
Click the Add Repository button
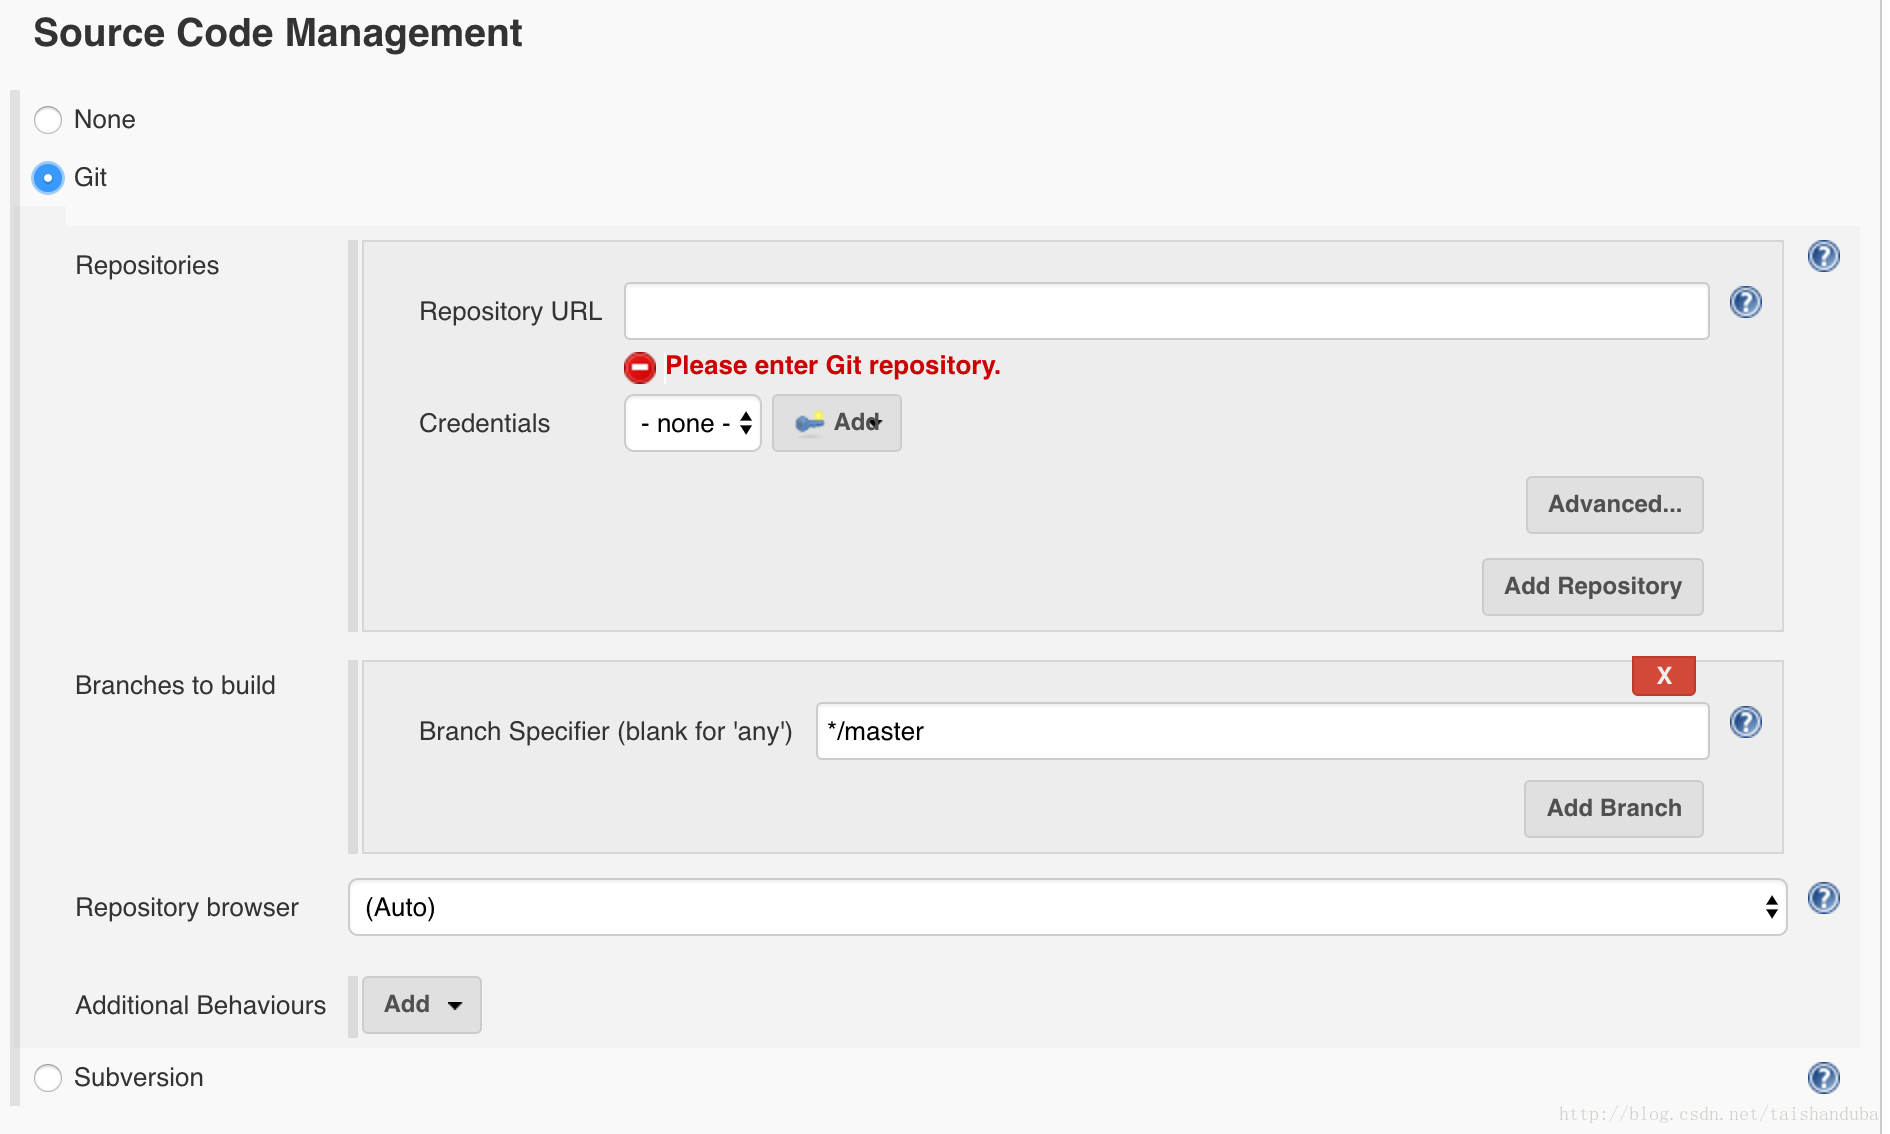1593,587
